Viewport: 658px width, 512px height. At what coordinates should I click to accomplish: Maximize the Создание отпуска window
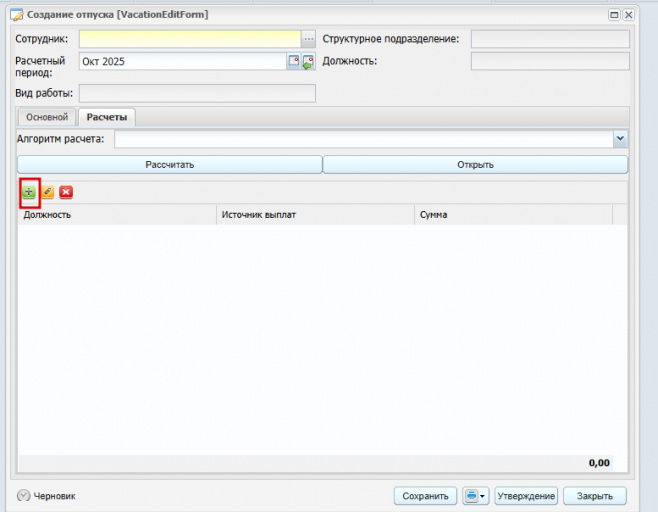614,15
